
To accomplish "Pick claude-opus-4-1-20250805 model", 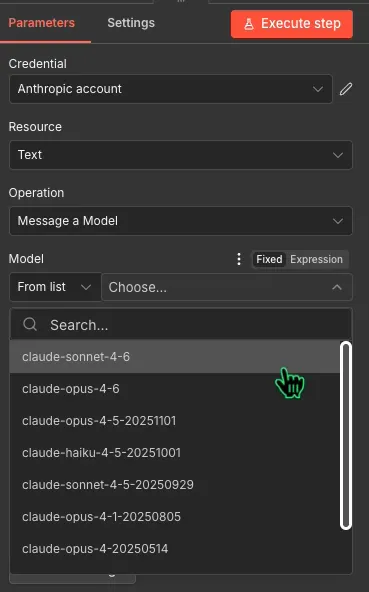I will [x=175, y=517].
